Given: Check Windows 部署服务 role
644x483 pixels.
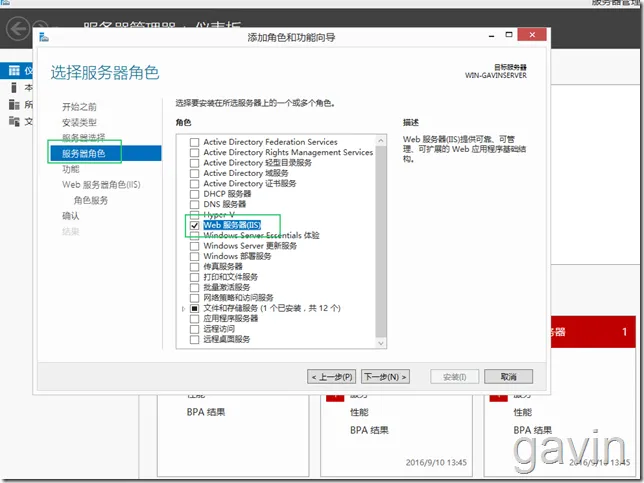Looking at the screenshot, I should [x=194, y=256].
